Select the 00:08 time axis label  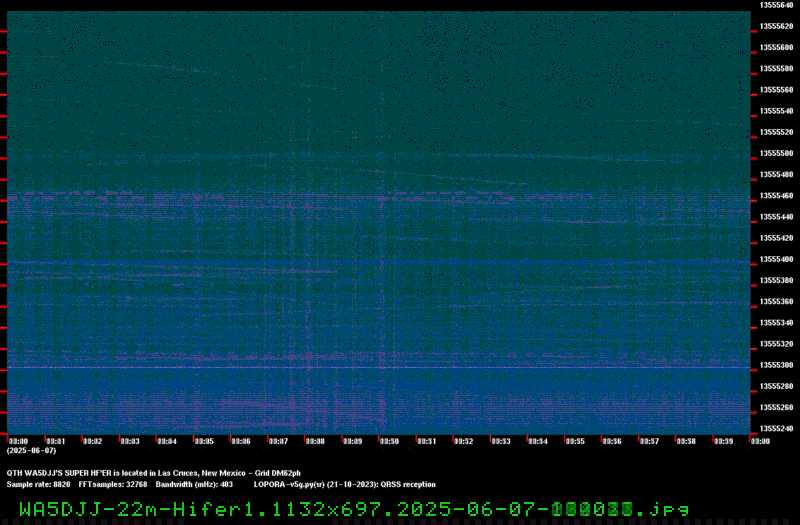315,441
